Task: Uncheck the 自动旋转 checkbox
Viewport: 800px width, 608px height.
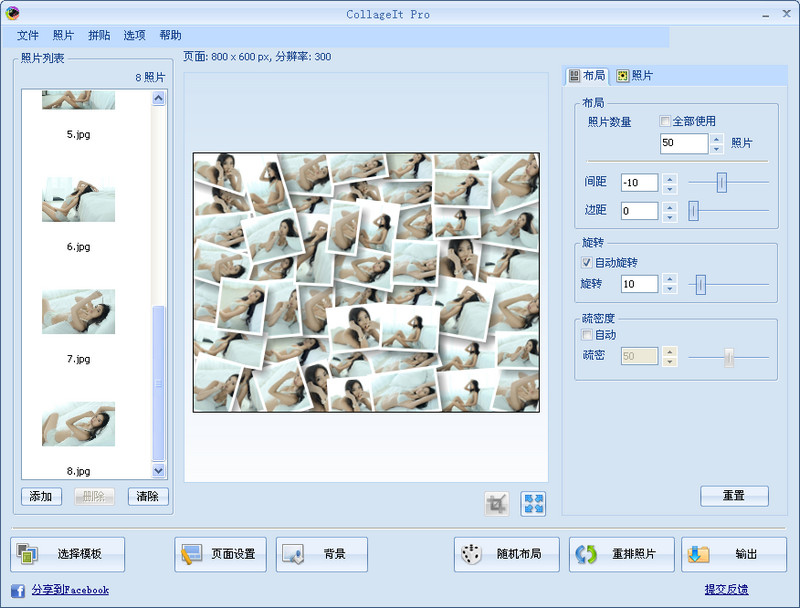Action: [587, 262]
